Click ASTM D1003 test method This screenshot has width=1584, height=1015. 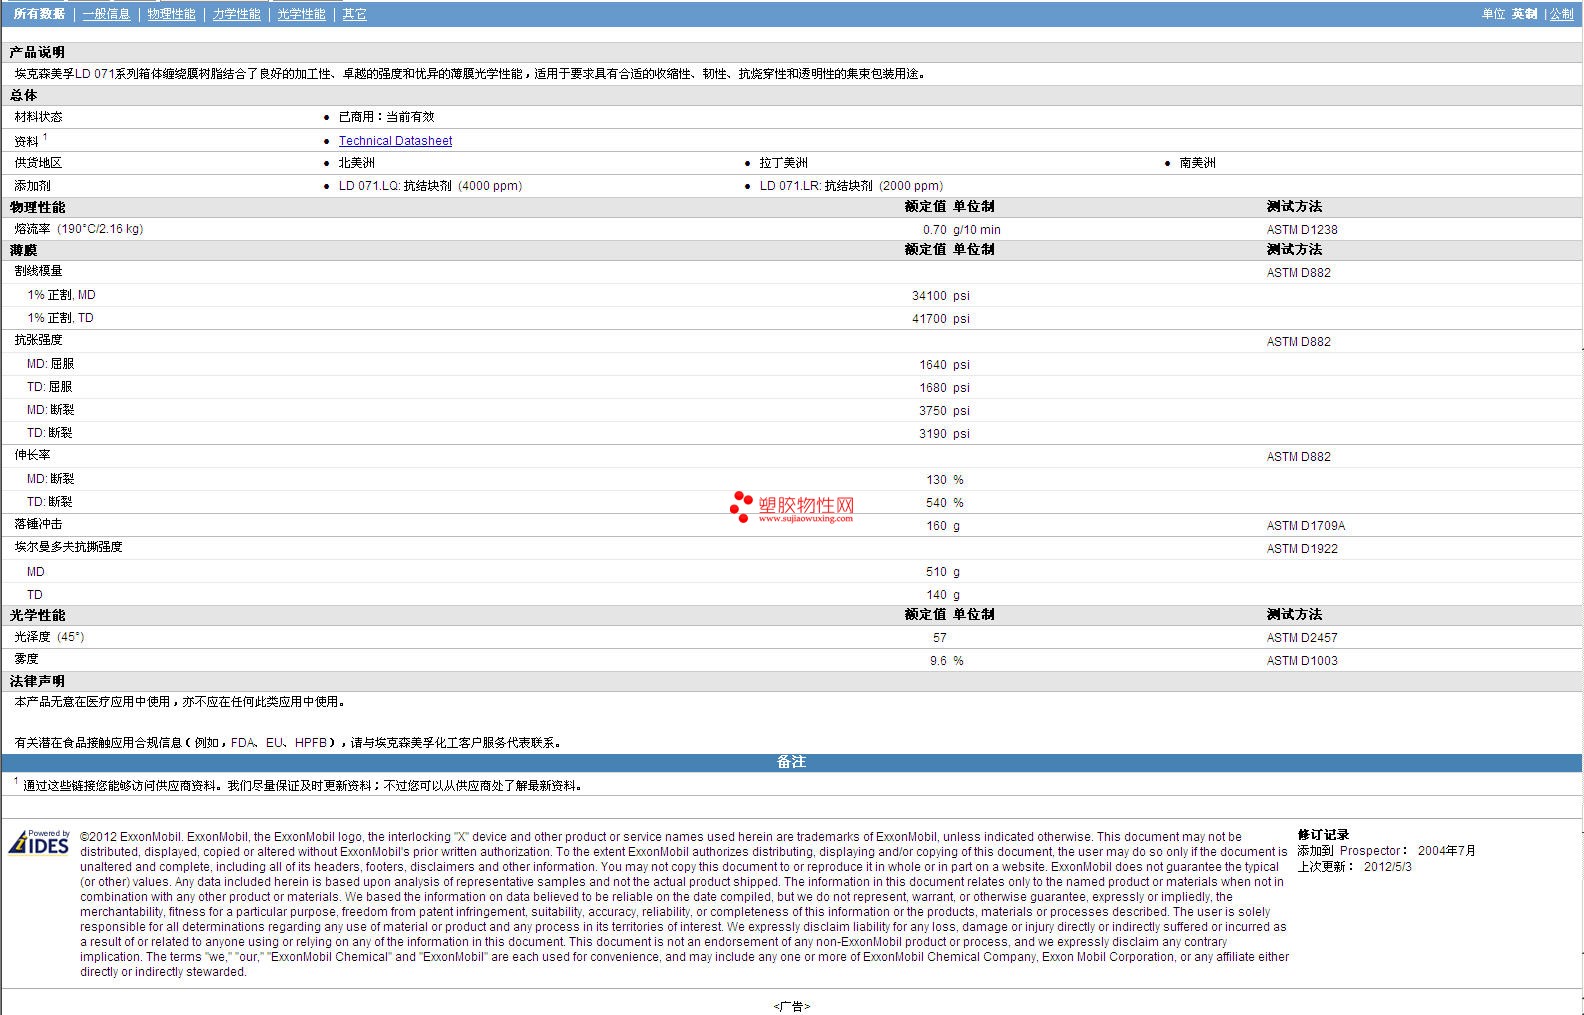(x=1301, y=661)
